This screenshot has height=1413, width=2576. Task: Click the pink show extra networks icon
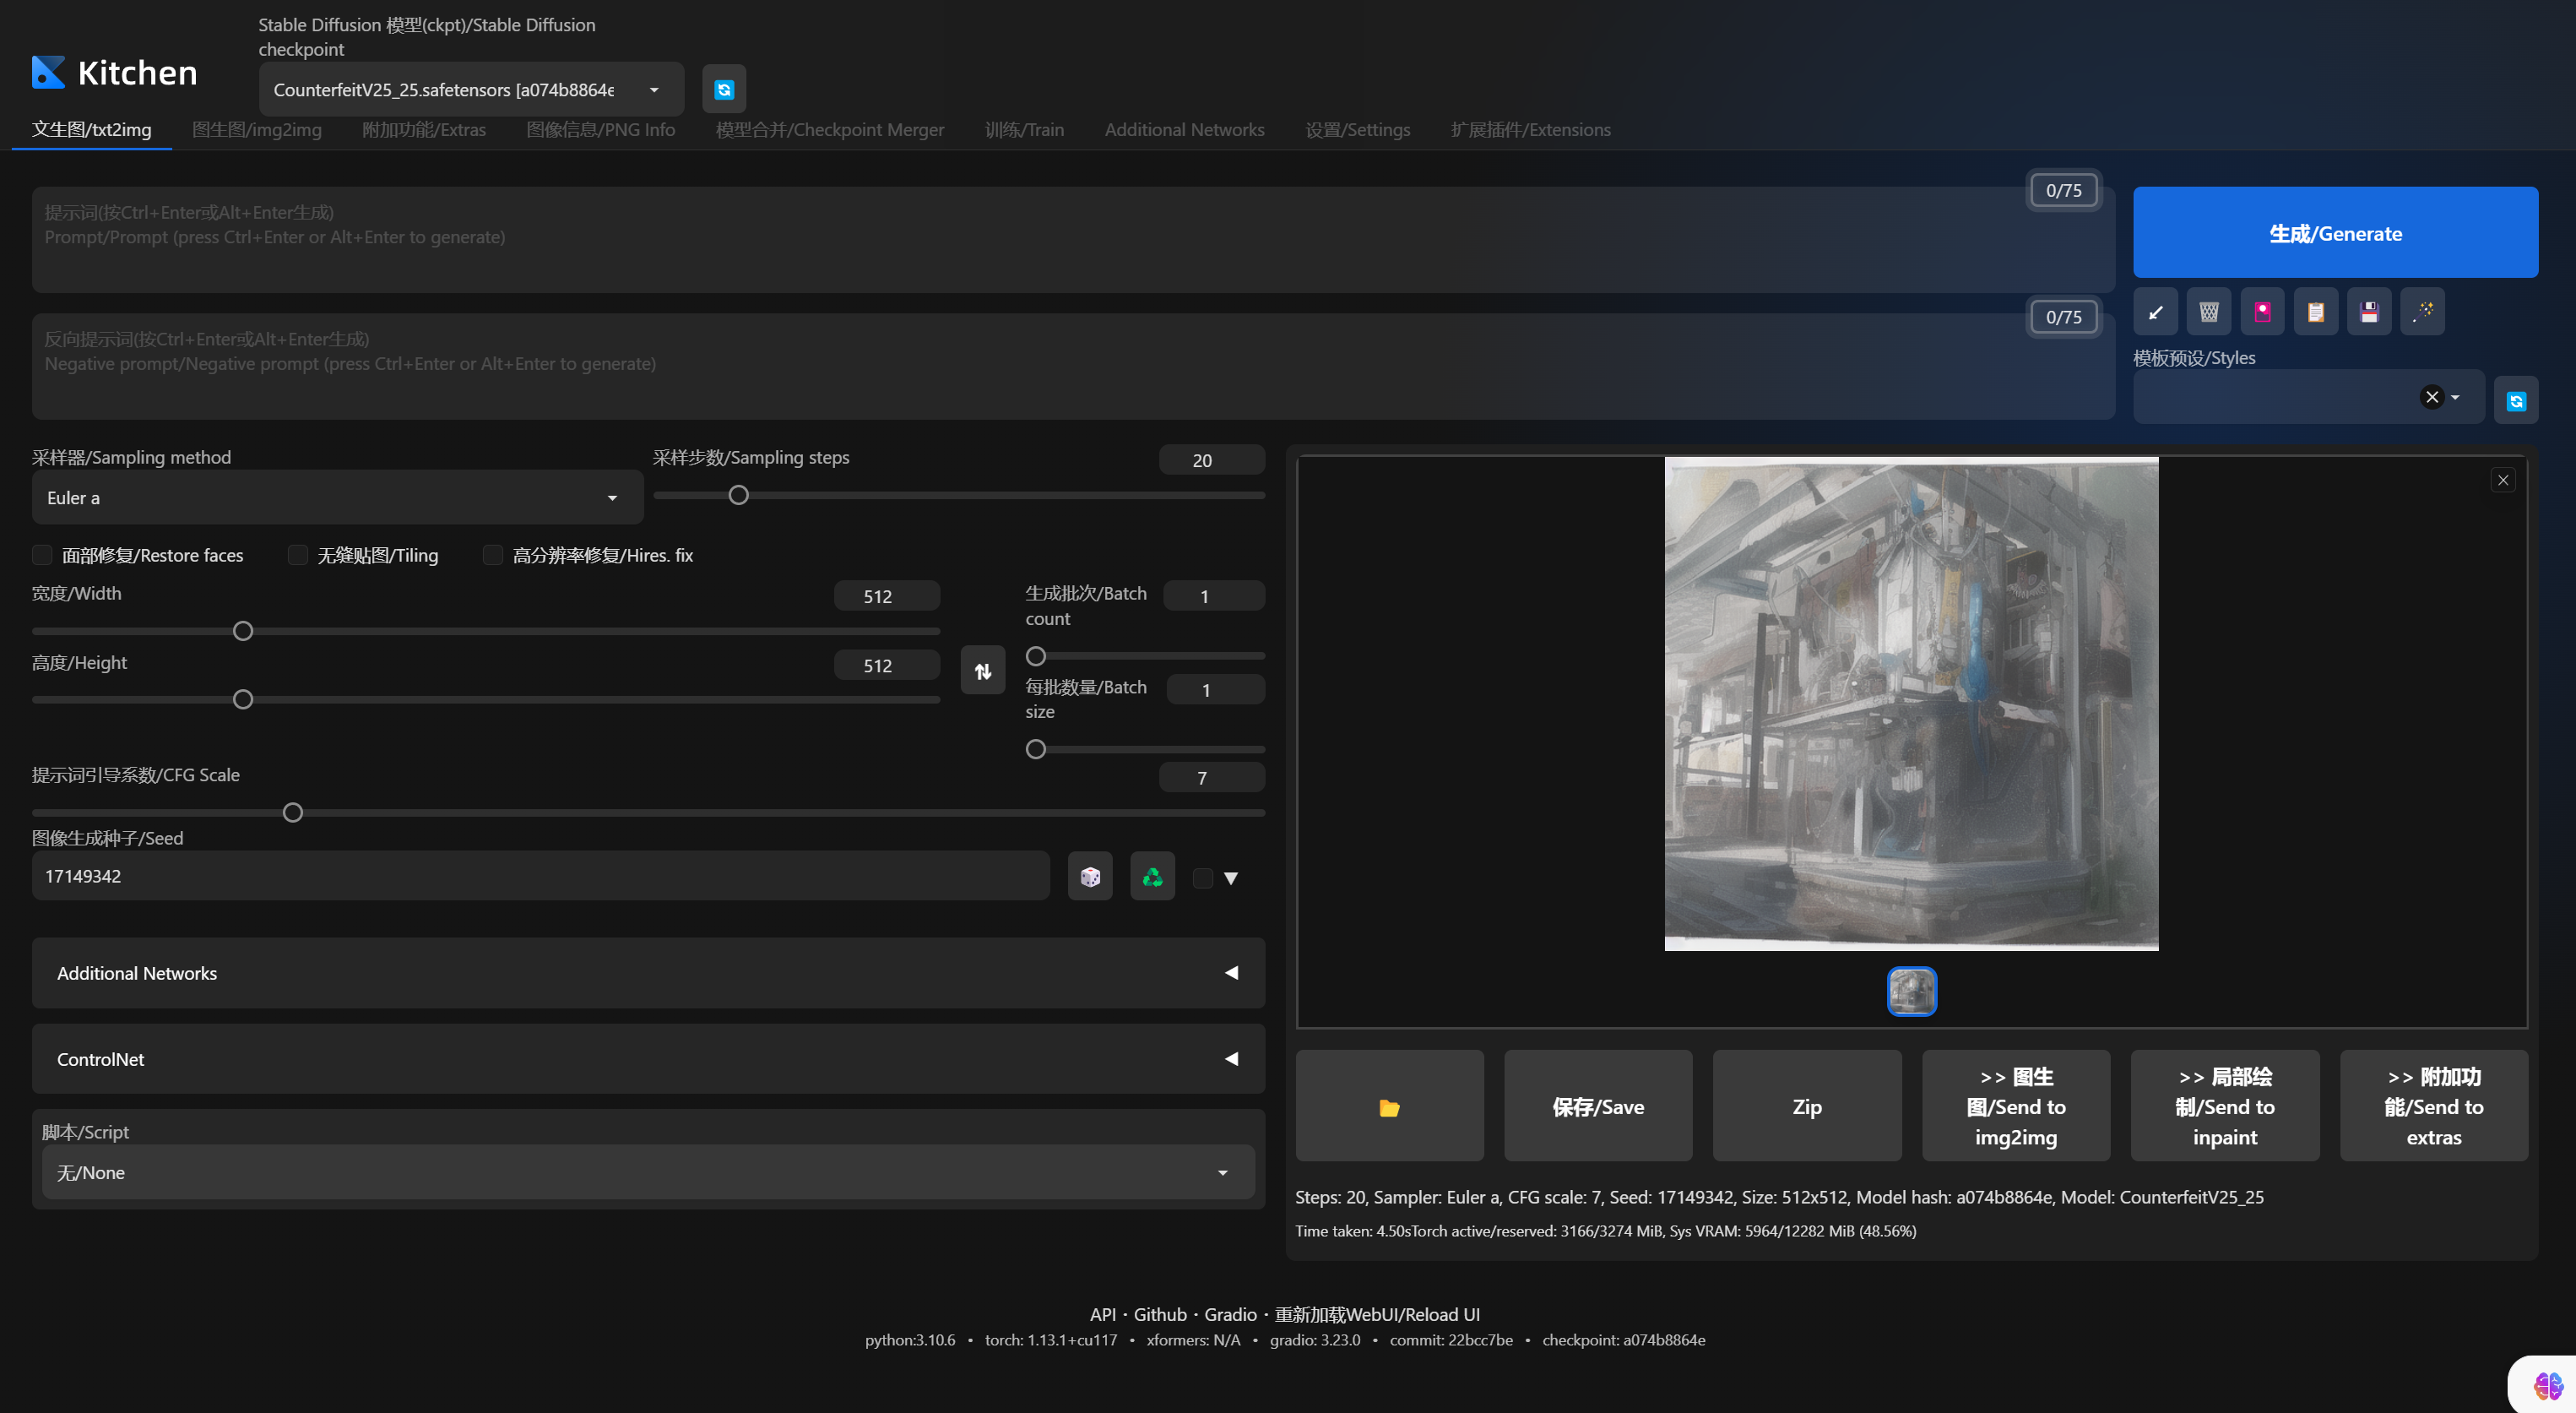(2262, 312)
